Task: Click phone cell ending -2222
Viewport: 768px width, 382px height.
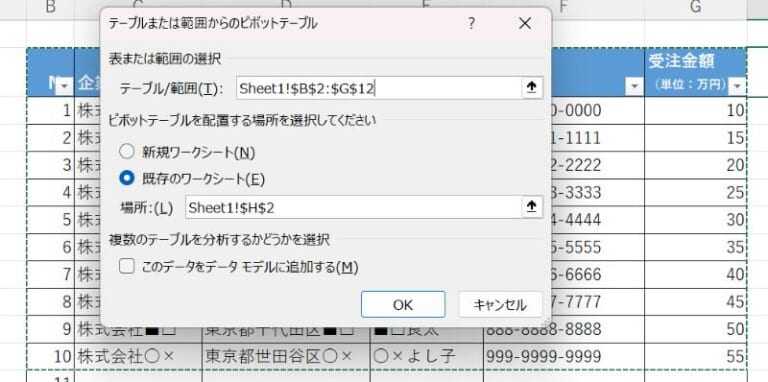Action: pyautogui.click(x=598, y=165)
